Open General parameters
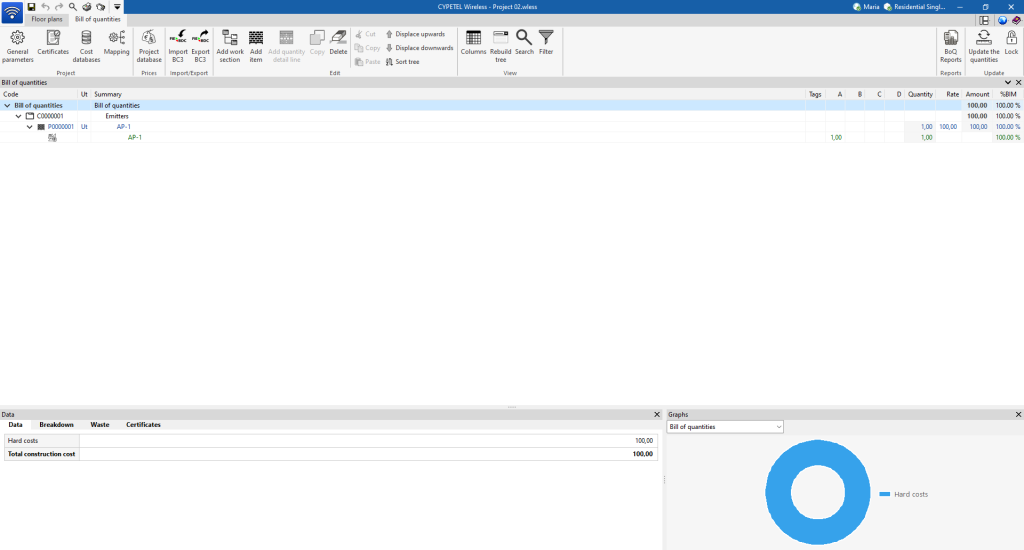This screenshot has width=1024, height=550. click(x=18, y=46)
